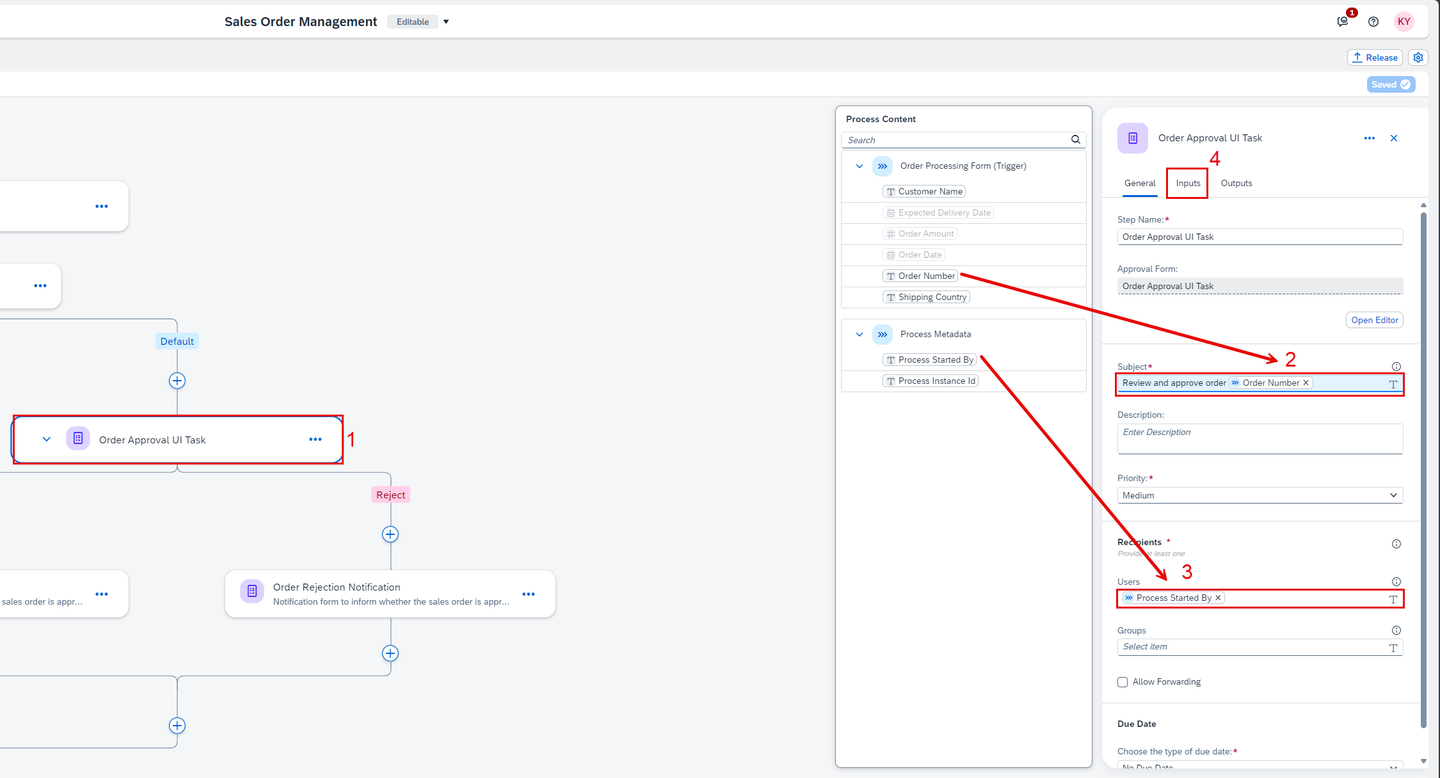
Task: Open the help question mark icon
Action: click(1373, 22)
